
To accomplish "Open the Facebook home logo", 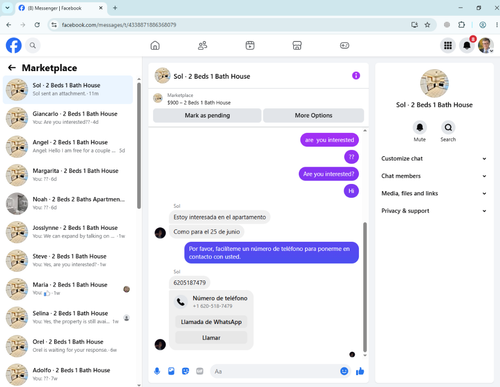I will (x=14, y=45).
